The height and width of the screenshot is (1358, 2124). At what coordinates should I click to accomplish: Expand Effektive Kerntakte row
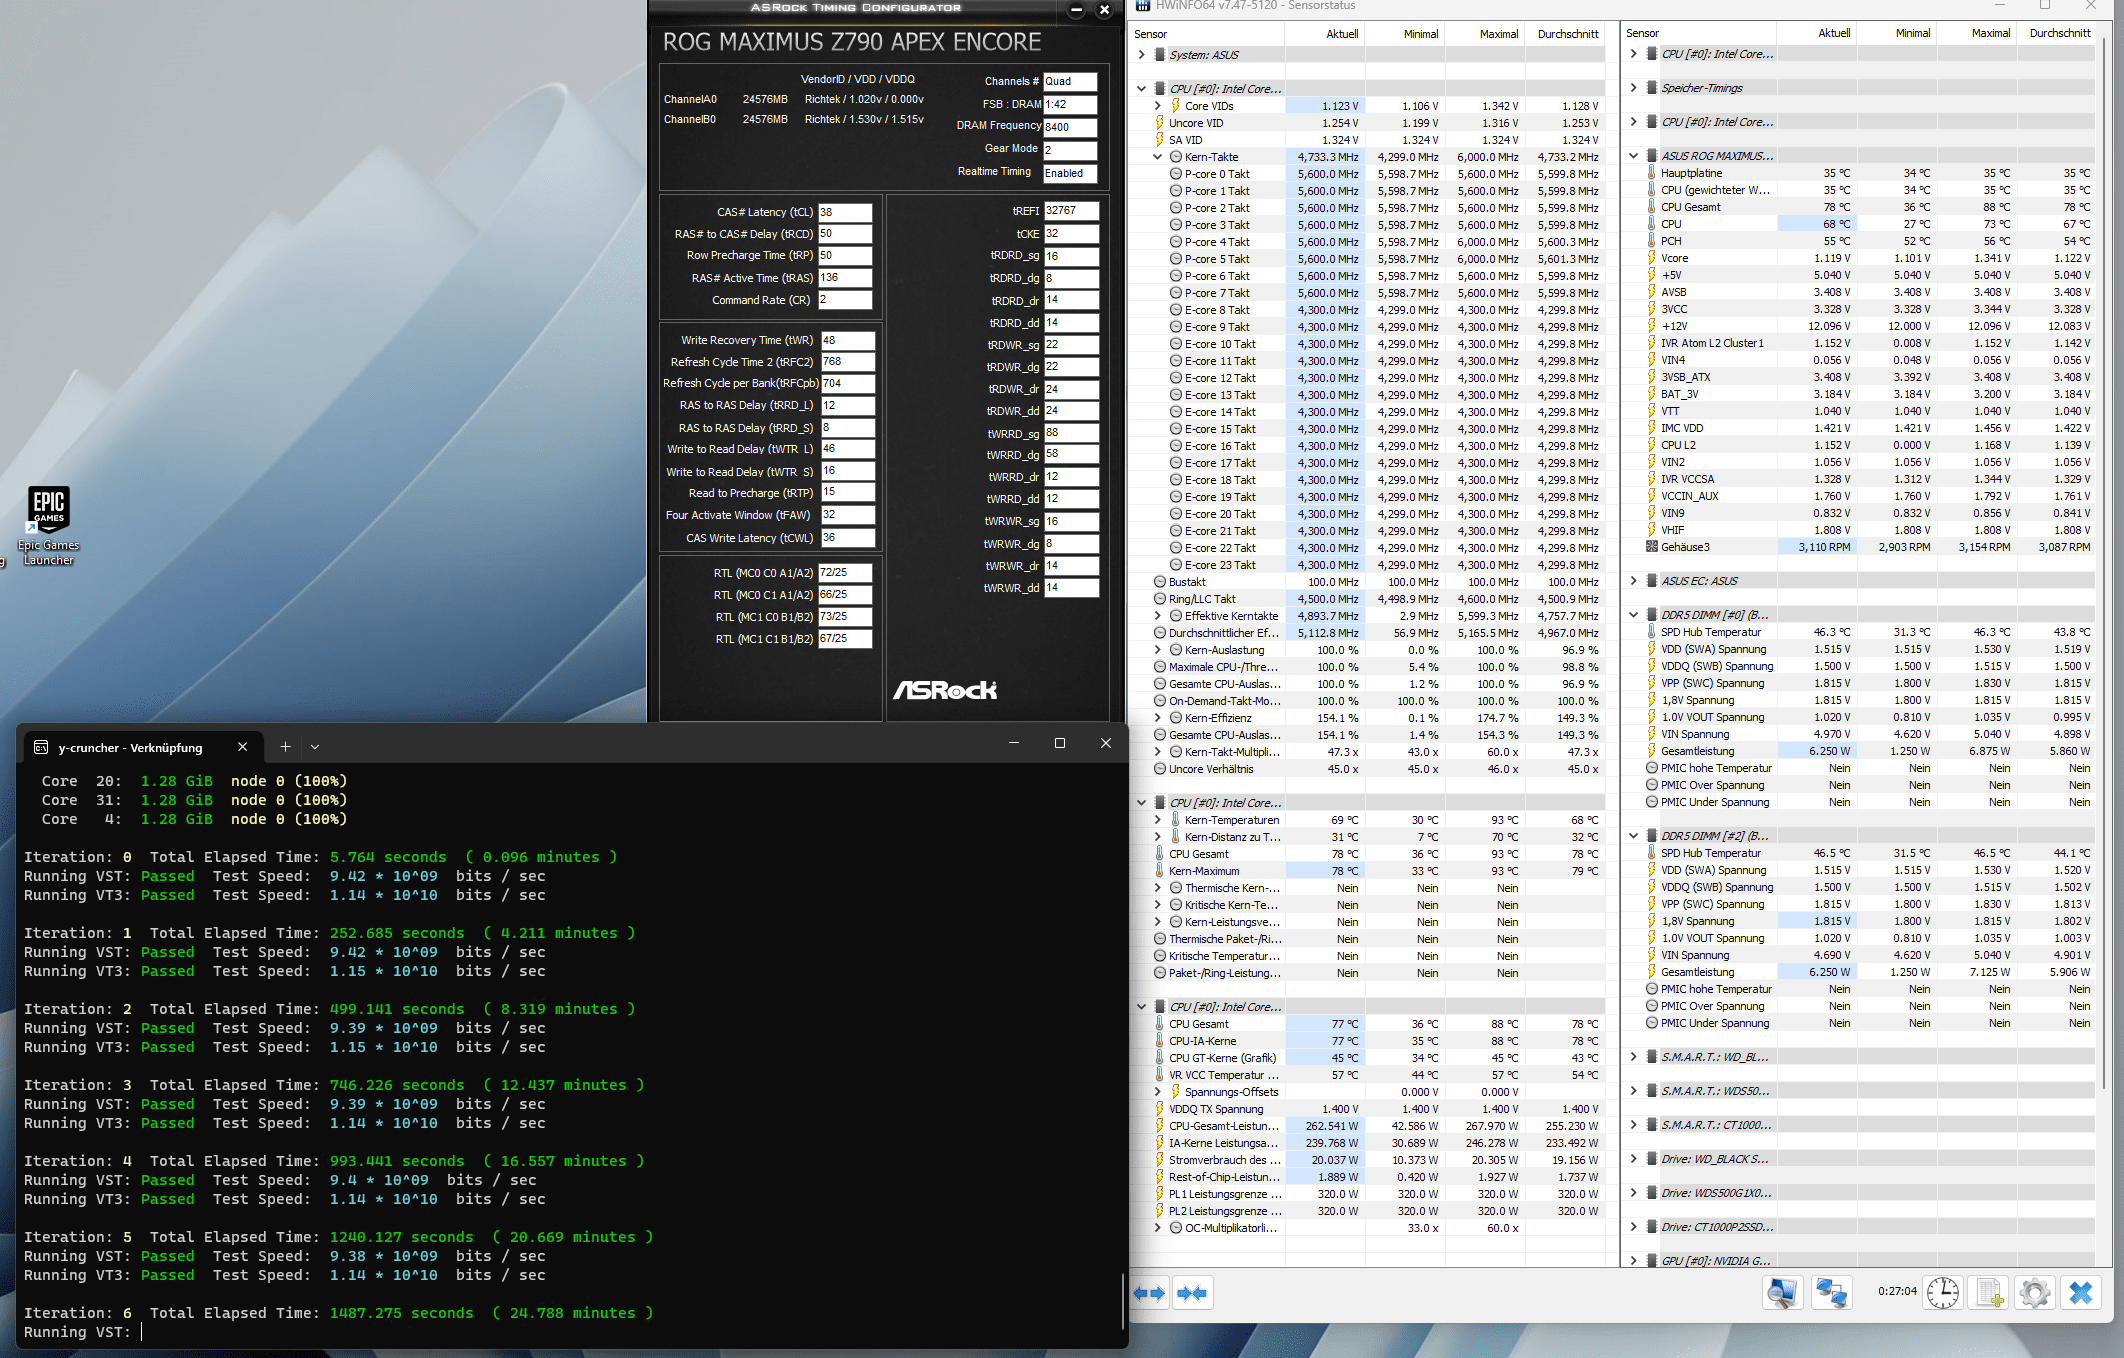(1158, 616)
